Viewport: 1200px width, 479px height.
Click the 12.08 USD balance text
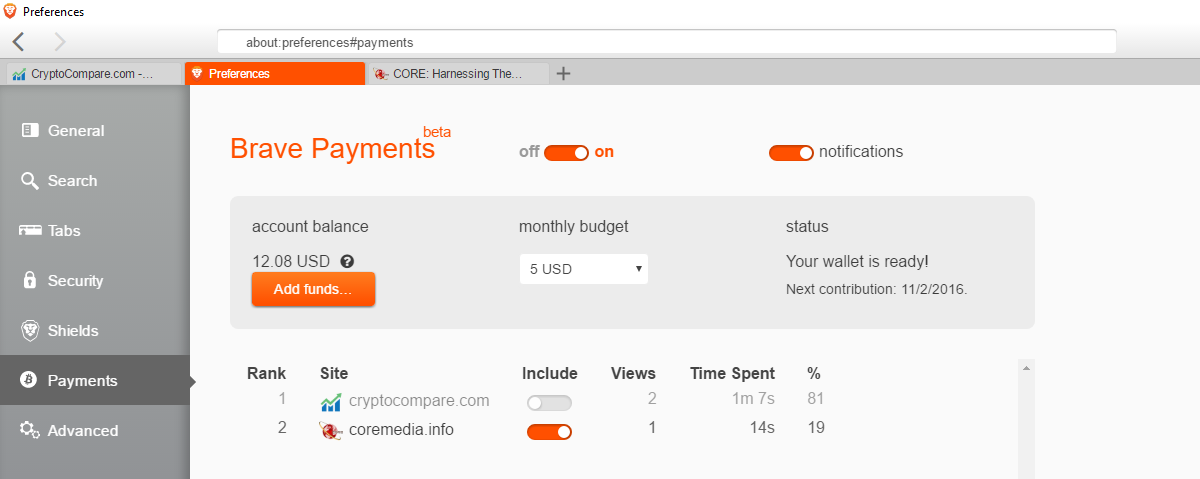tap(291, 261)
